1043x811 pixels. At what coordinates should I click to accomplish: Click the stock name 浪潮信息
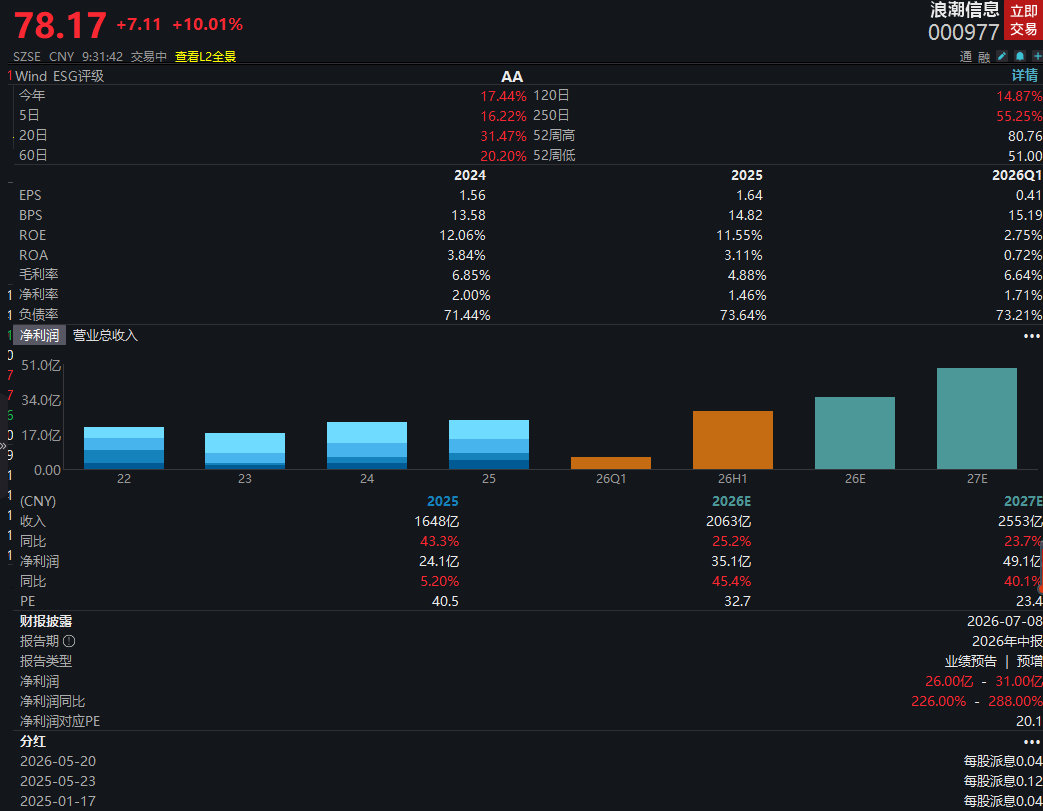[964, 10]
